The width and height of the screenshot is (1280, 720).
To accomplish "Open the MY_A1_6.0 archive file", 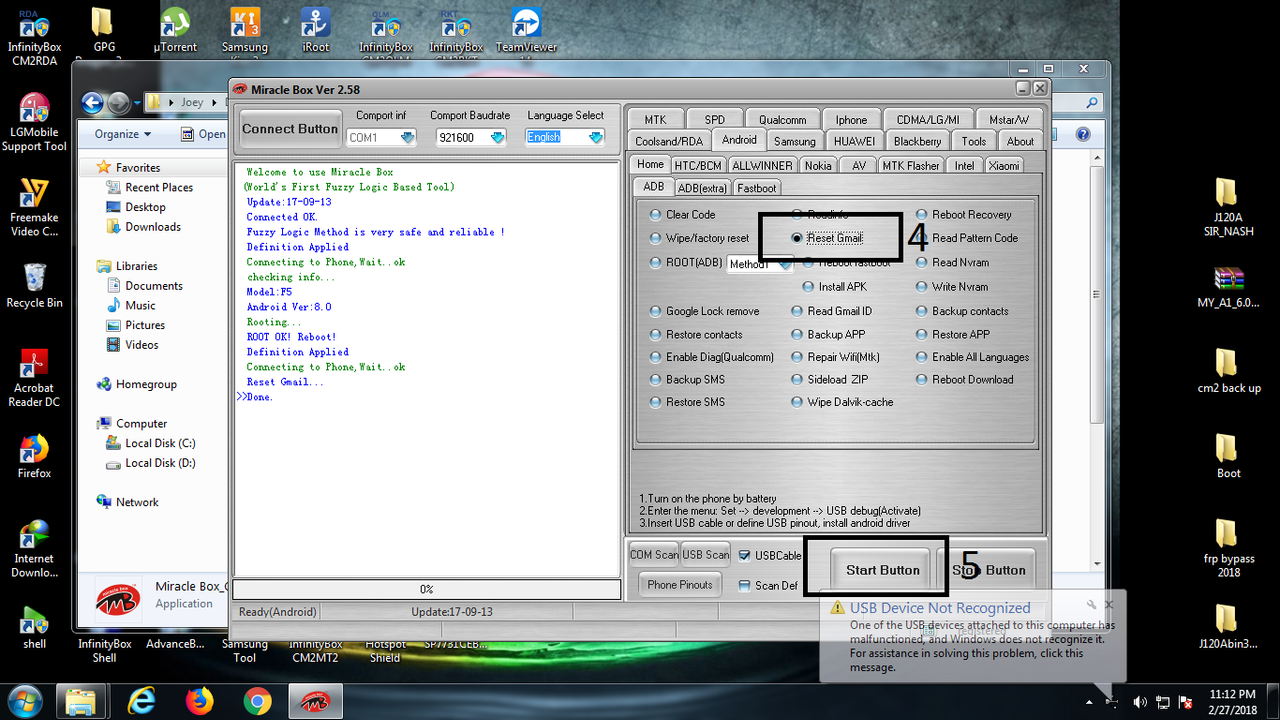I will (1228, 287).
